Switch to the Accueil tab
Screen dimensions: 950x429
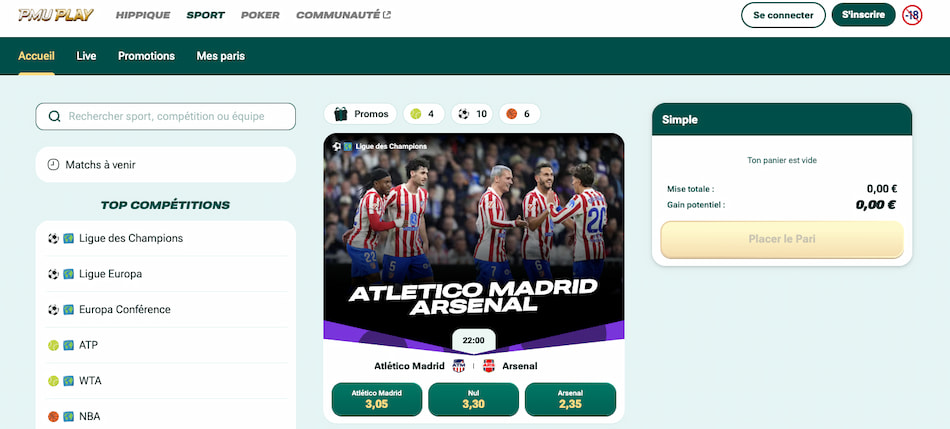point(36,56)
